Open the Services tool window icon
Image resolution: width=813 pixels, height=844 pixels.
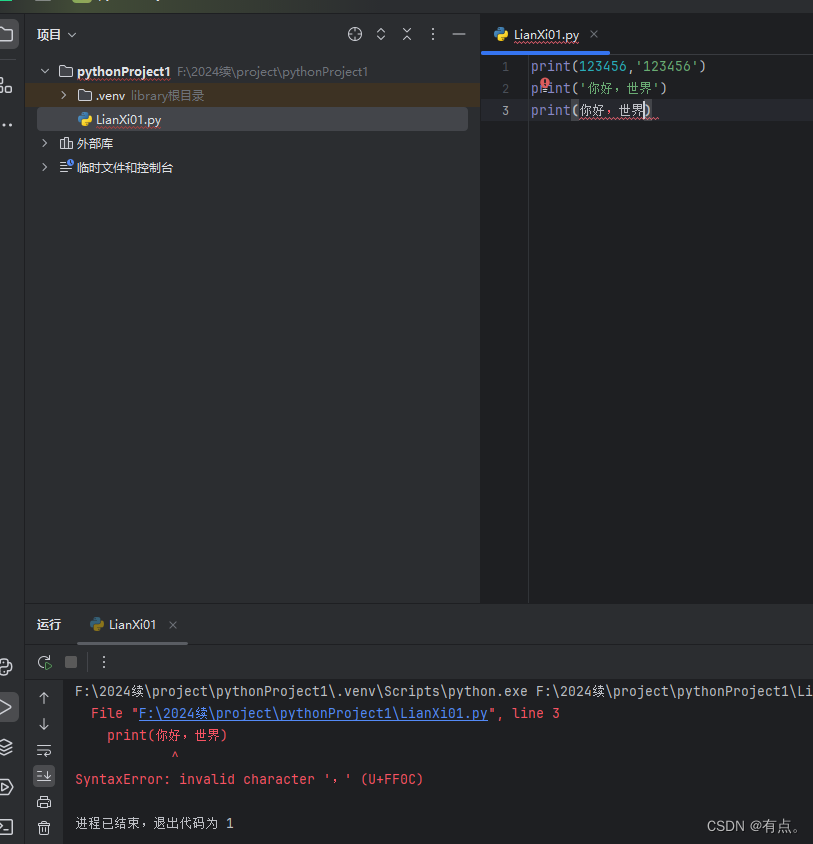(x=6, y=787)
